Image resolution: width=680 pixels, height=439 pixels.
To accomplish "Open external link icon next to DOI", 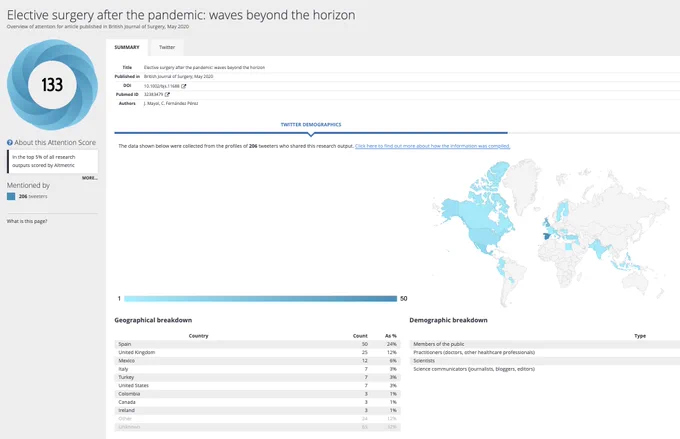I will coord(183,86).
